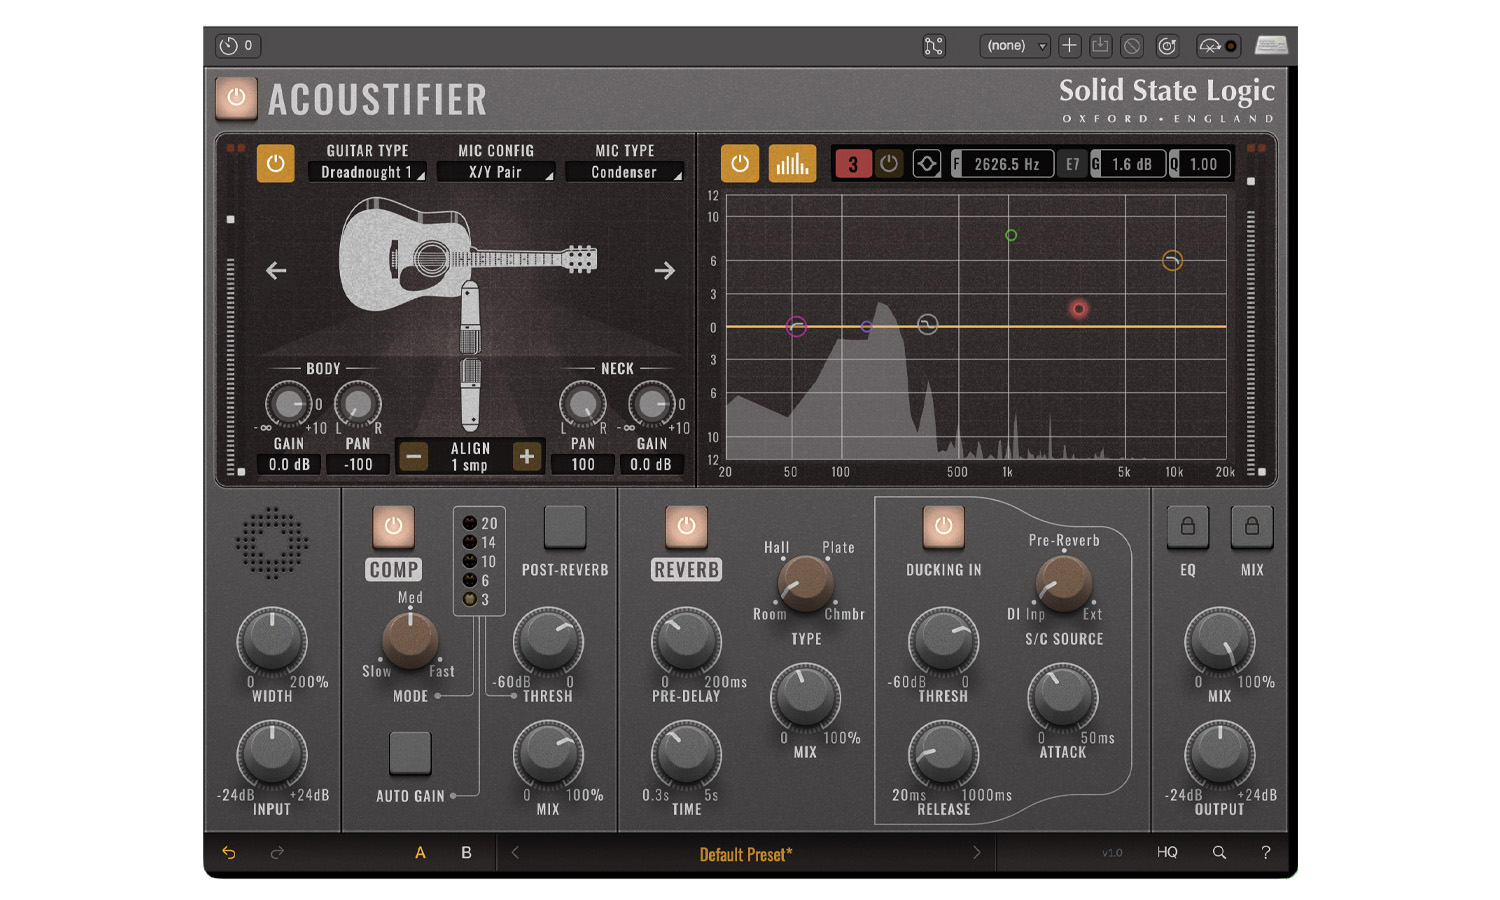
Task: Click the reverb Type selector knob
Action: click(x=806, y=583)
